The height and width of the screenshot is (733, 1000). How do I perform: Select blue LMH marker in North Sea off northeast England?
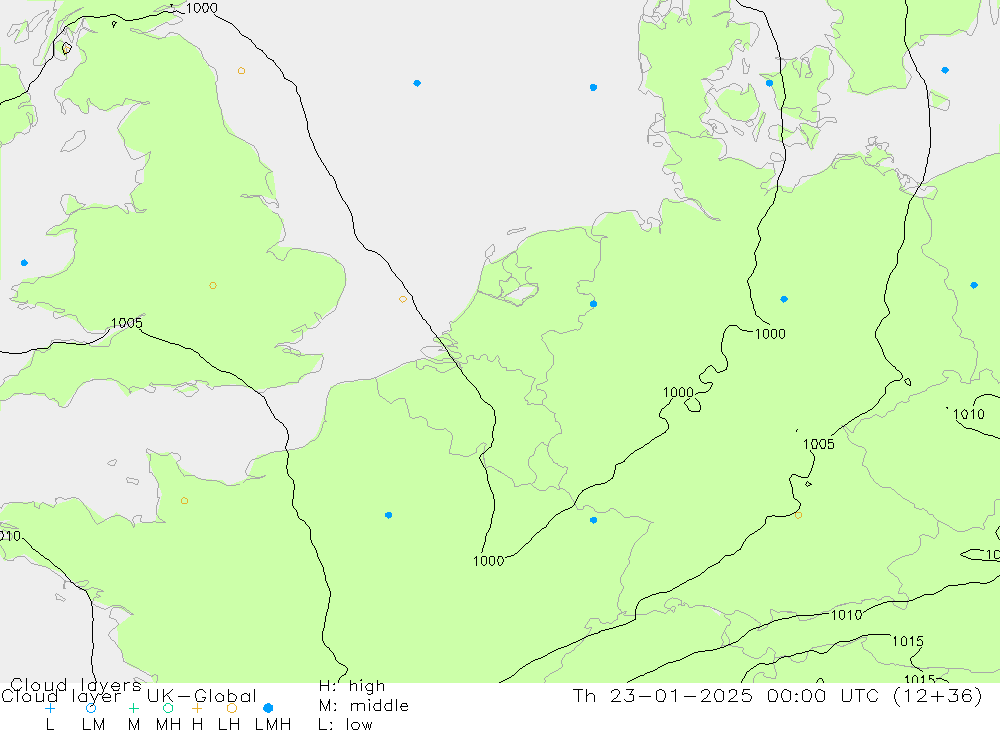click(417, 83)
